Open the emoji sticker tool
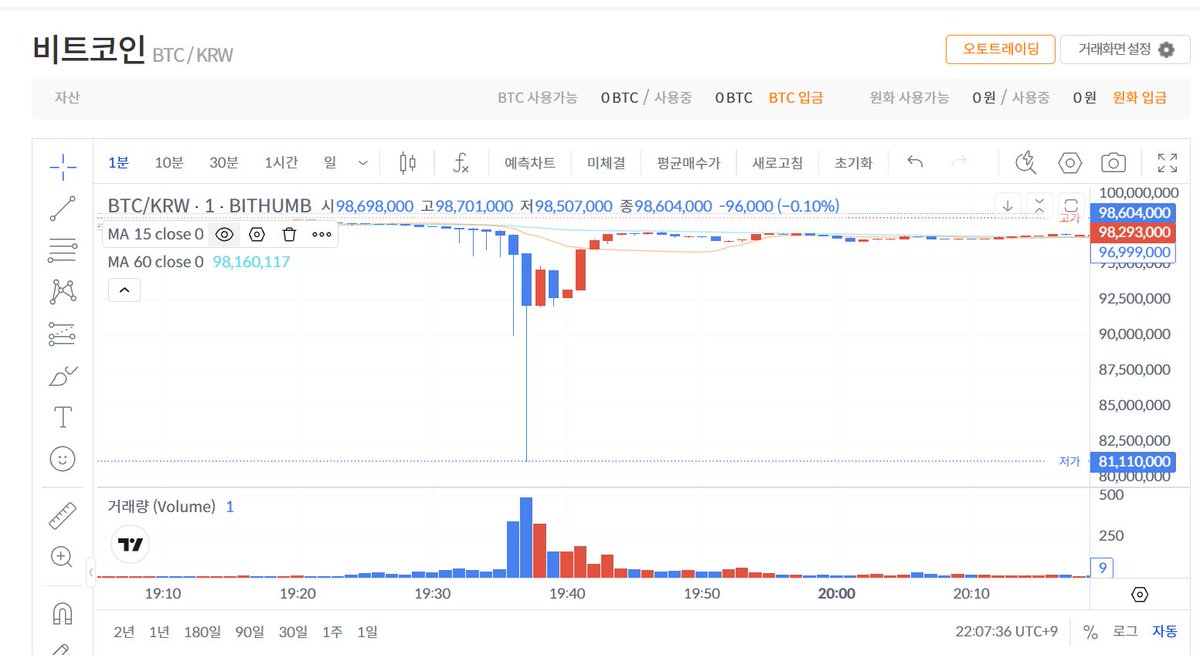Viewport: 1200px width, 665px height. click(x=63, y=458)
